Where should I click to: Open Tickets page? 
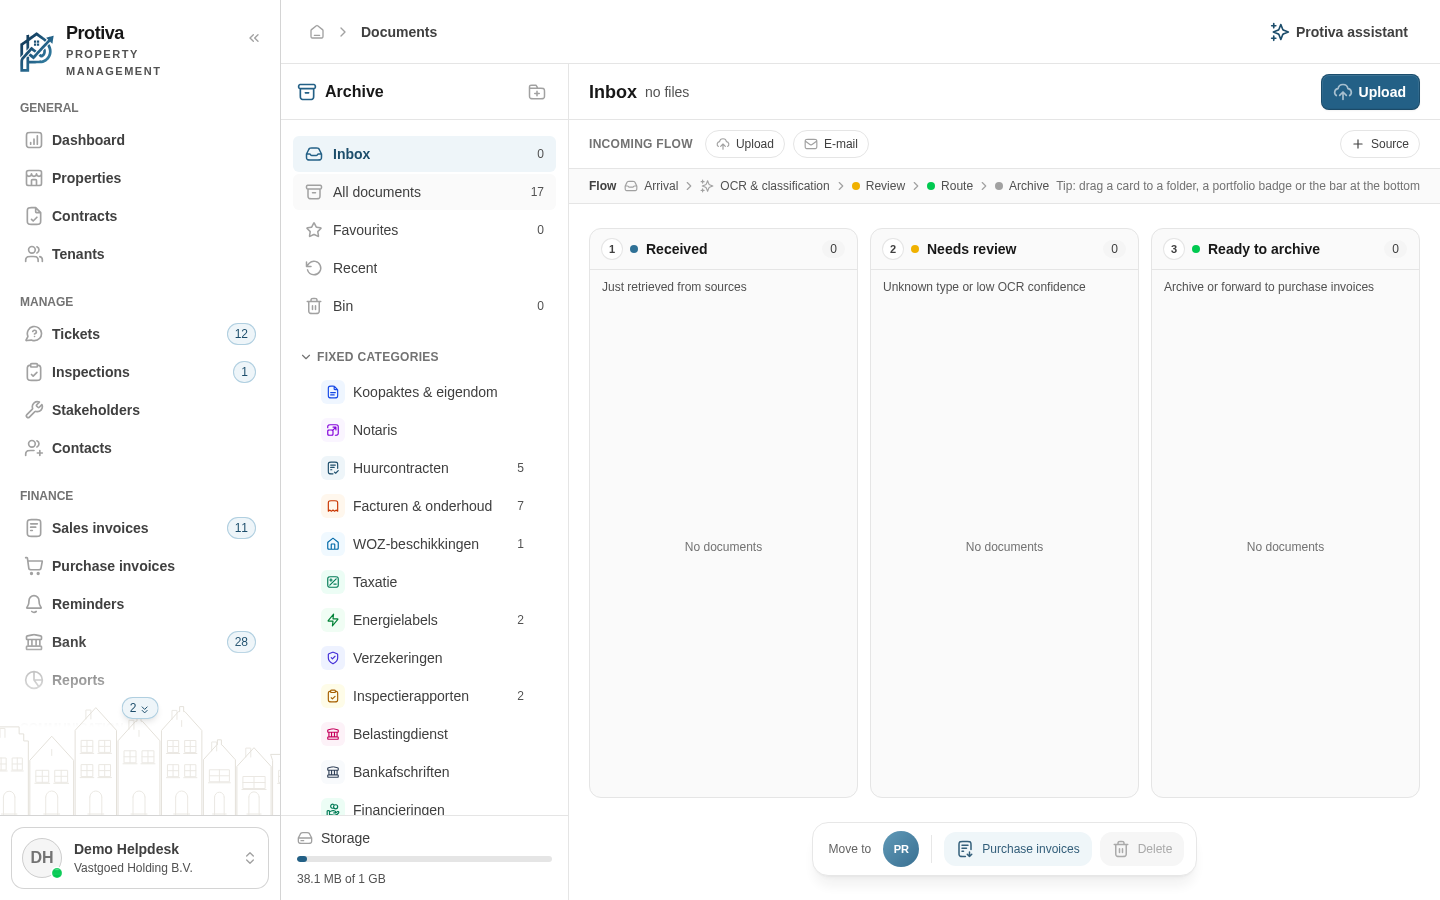140,334
